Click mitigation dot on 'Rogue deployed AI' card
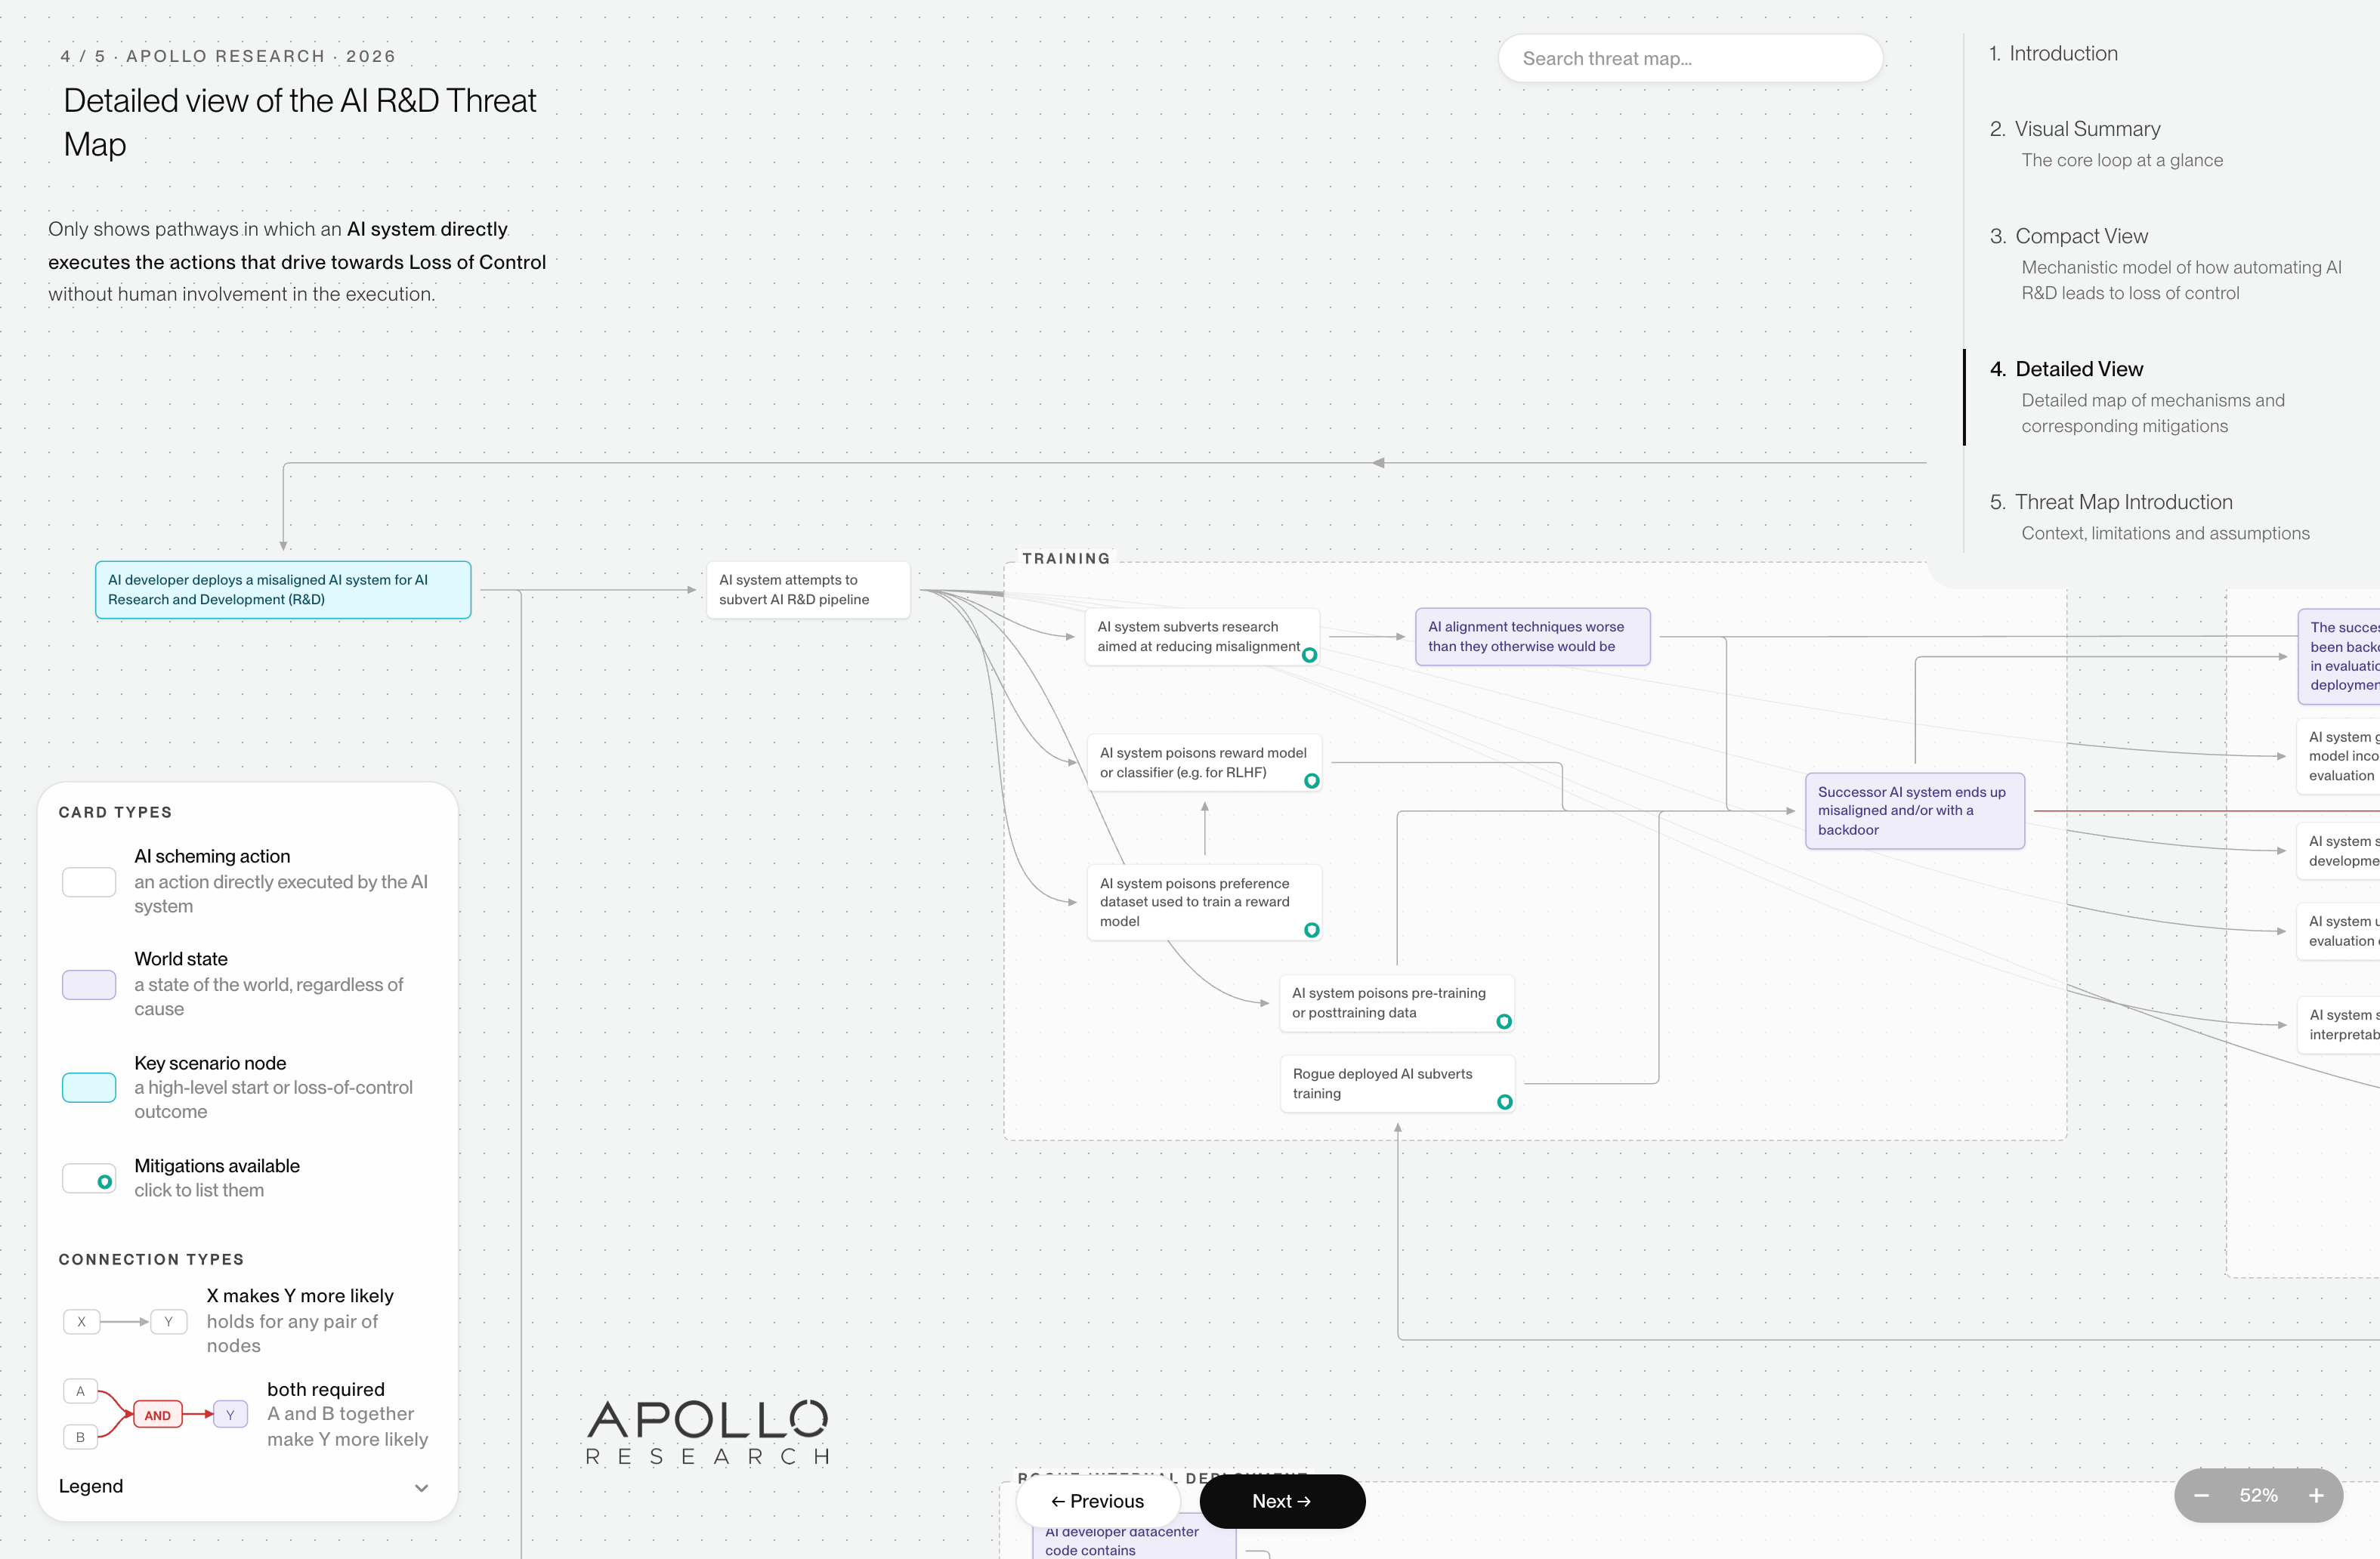 [x=1504, y=1102]
